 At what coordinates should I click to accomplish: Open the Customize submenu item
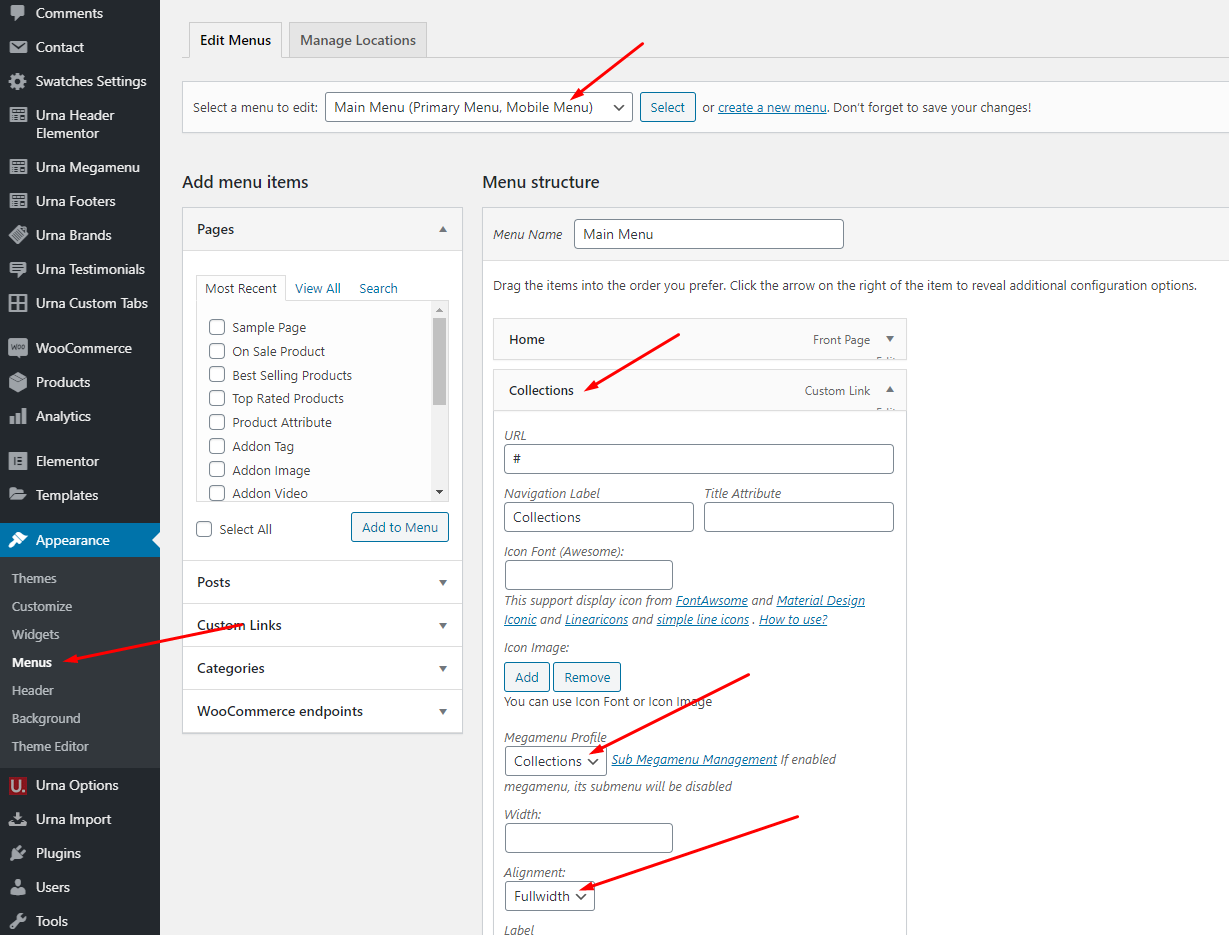[42, 606]
